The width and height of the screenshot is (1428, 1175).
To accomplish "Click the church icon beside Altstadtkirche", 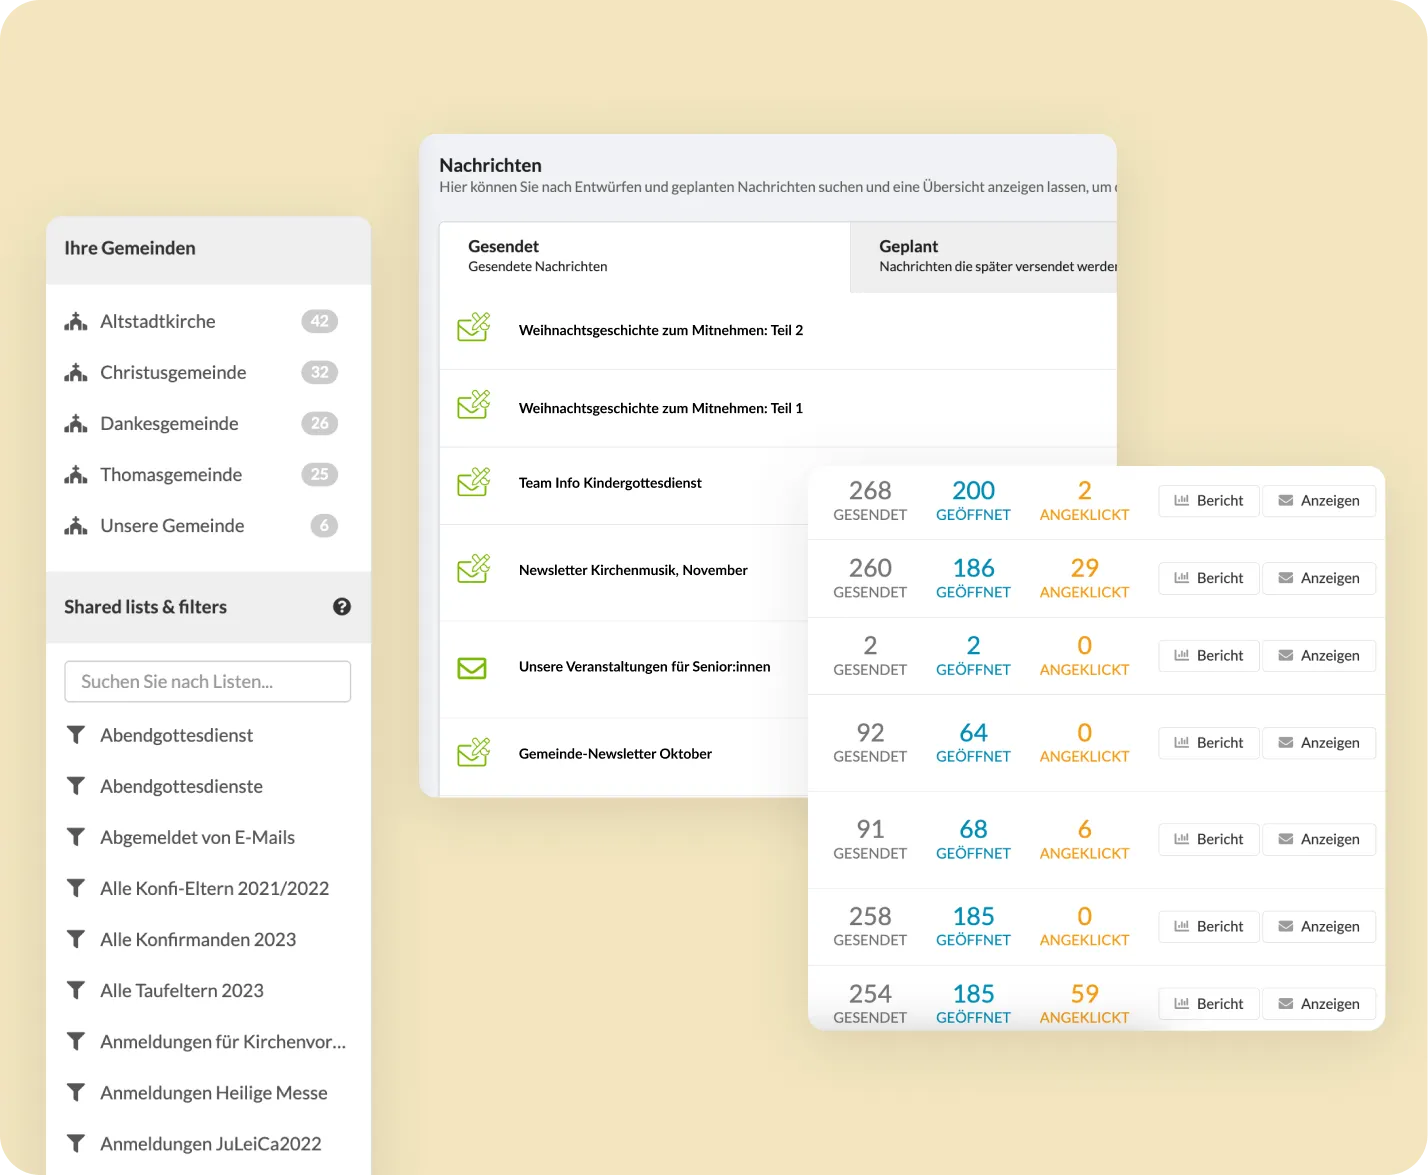I will (76, 322).
